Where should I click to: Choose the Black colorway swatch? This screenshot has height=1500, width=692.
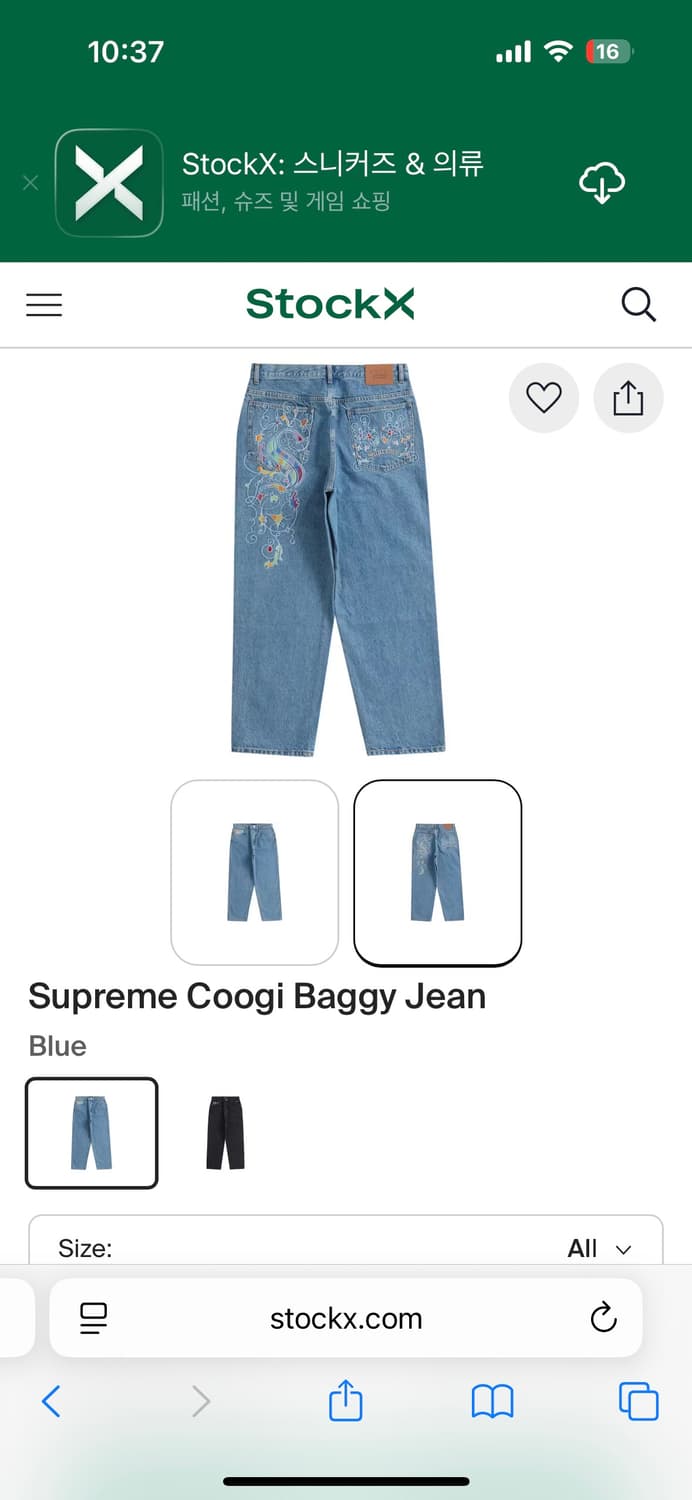225,1133
